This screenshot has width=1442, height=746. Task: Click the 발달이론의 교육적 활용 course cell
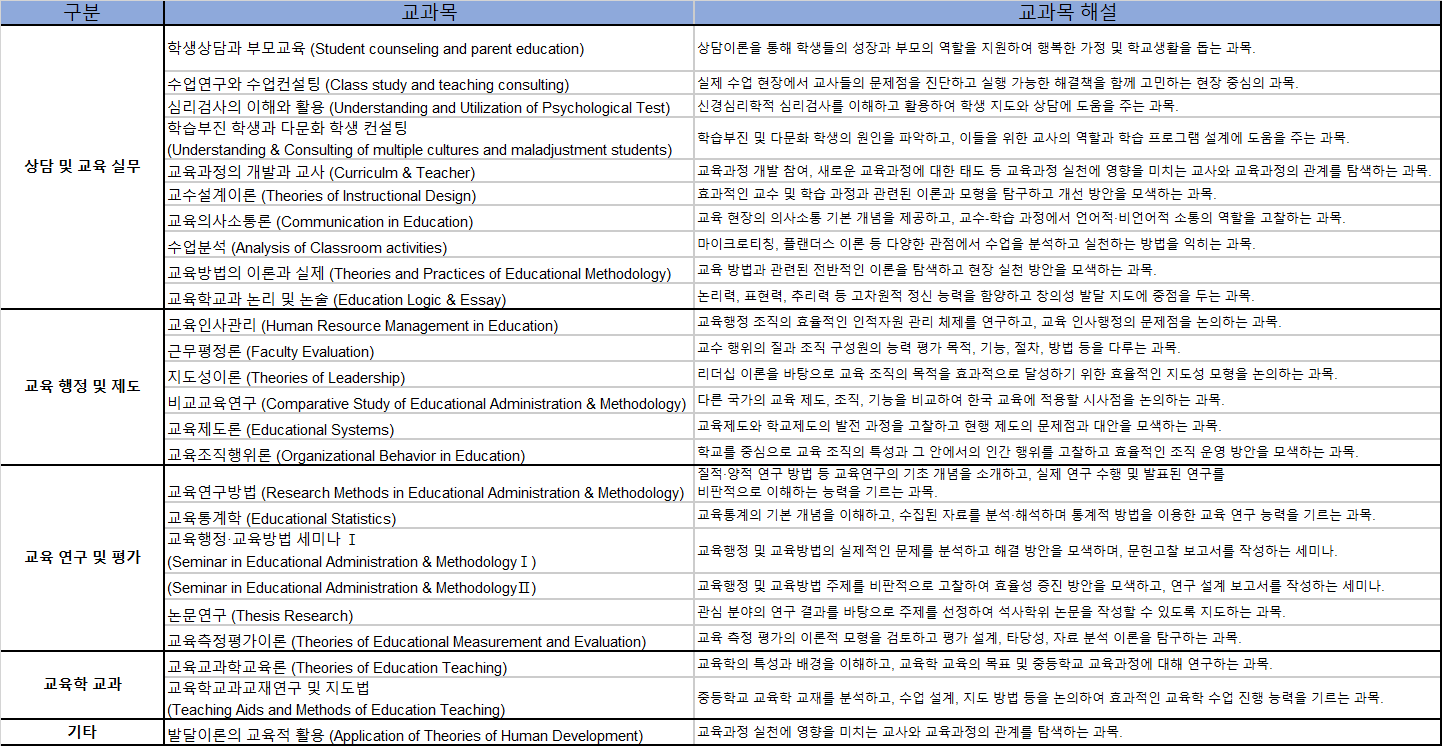coord(404,735)
